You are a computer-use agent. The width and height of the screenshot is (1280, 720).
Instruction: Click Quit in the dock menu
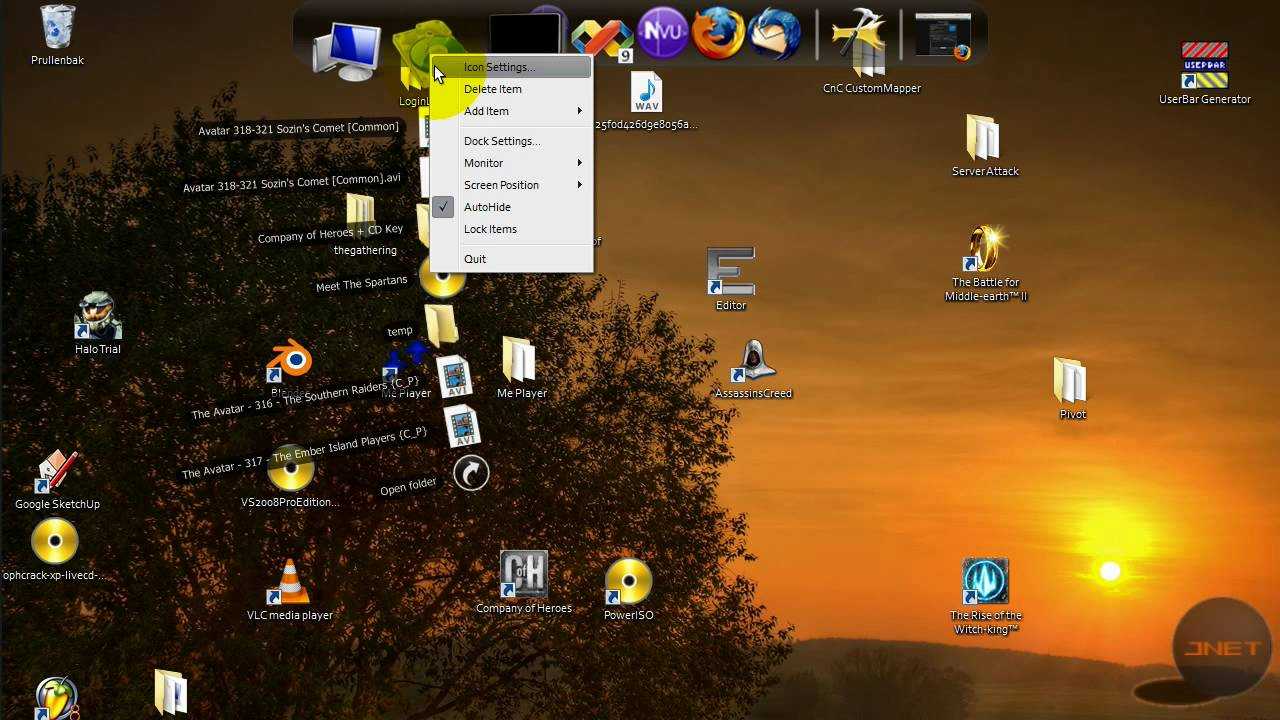[475, 259]
